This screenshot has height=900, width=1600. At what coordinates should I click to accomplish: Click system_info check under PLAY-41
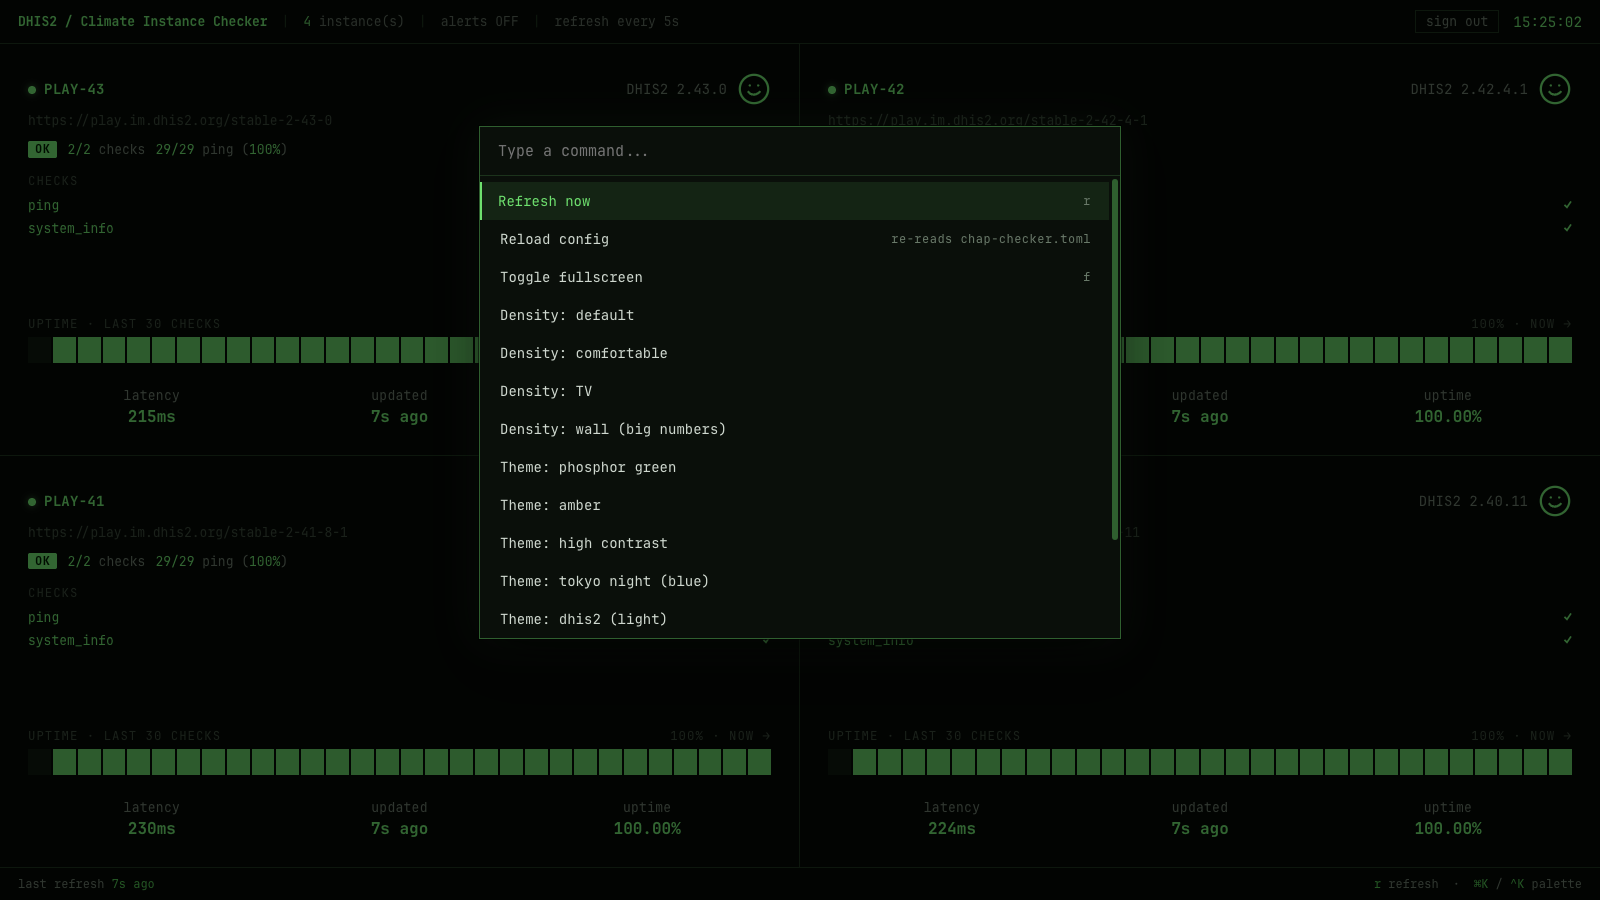tap(71, 640)
